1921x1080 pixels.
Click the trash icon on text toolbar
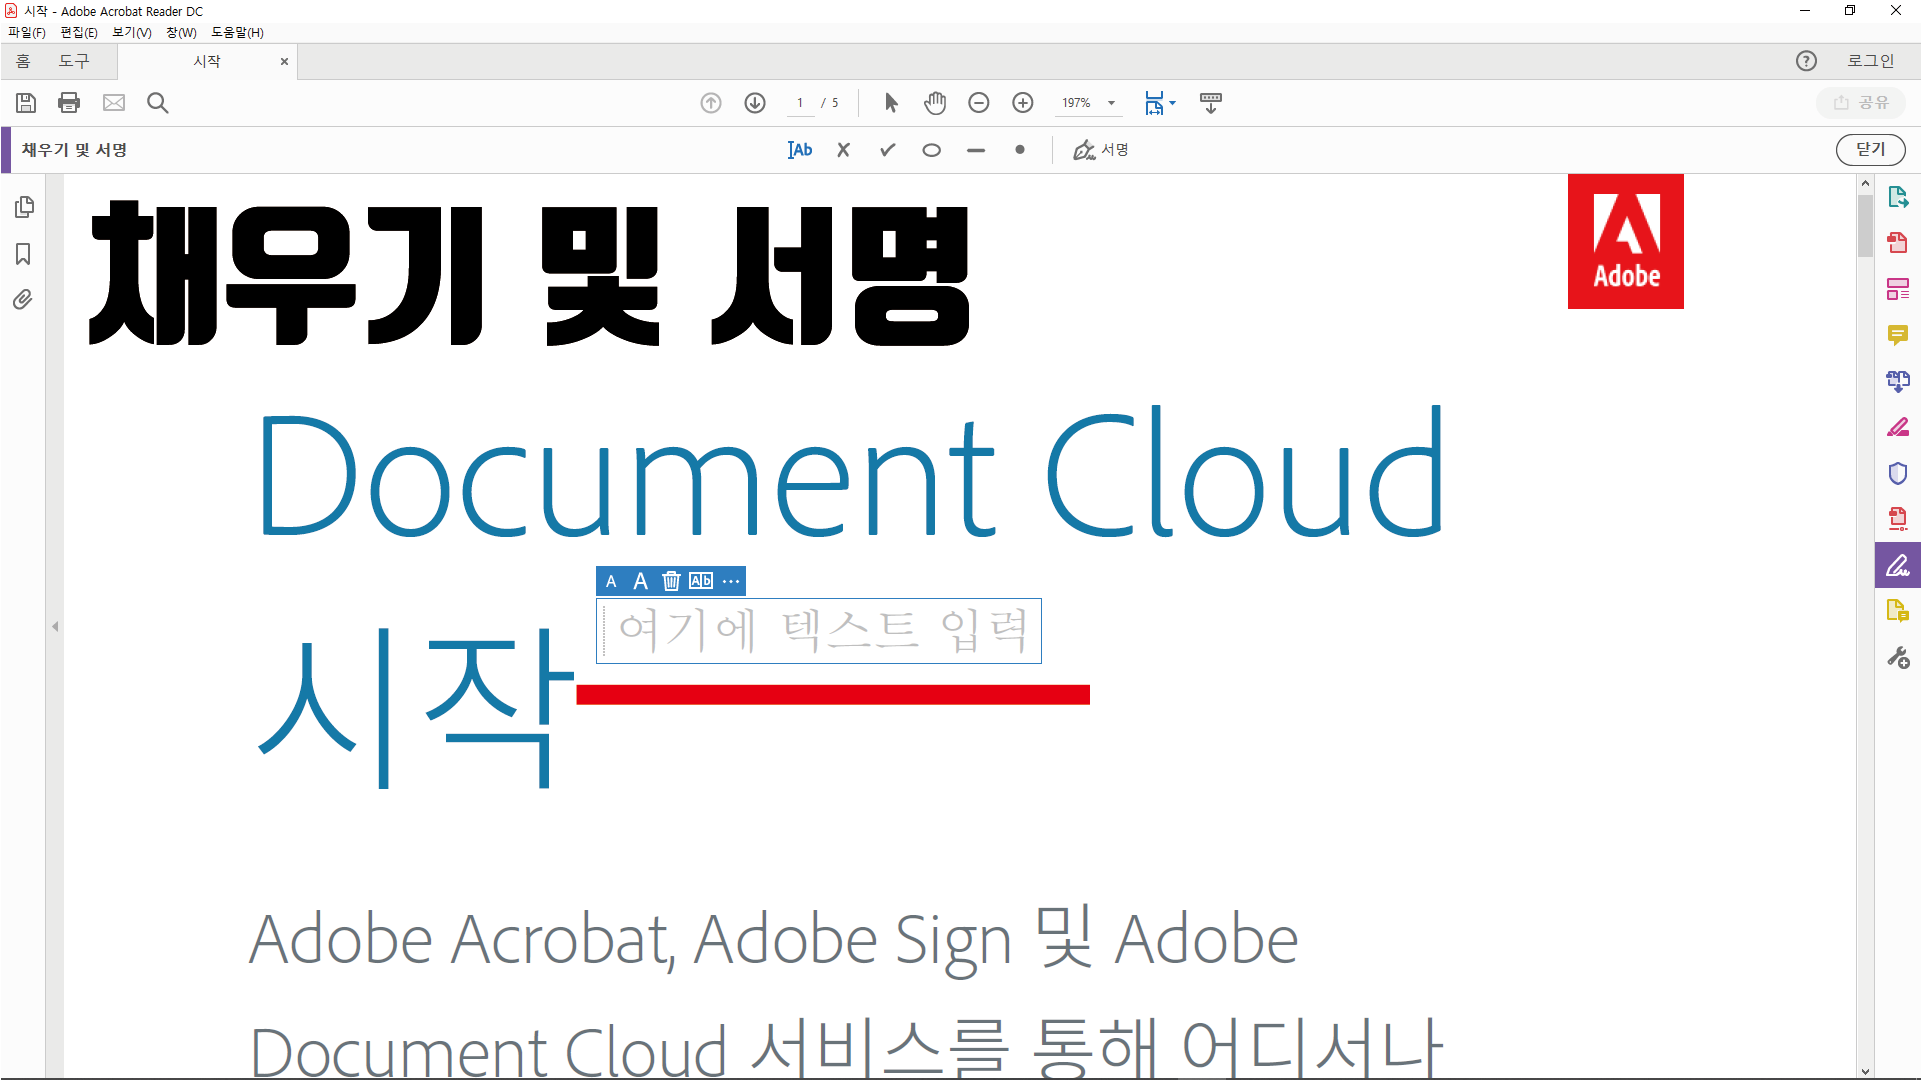pos(671,581)
